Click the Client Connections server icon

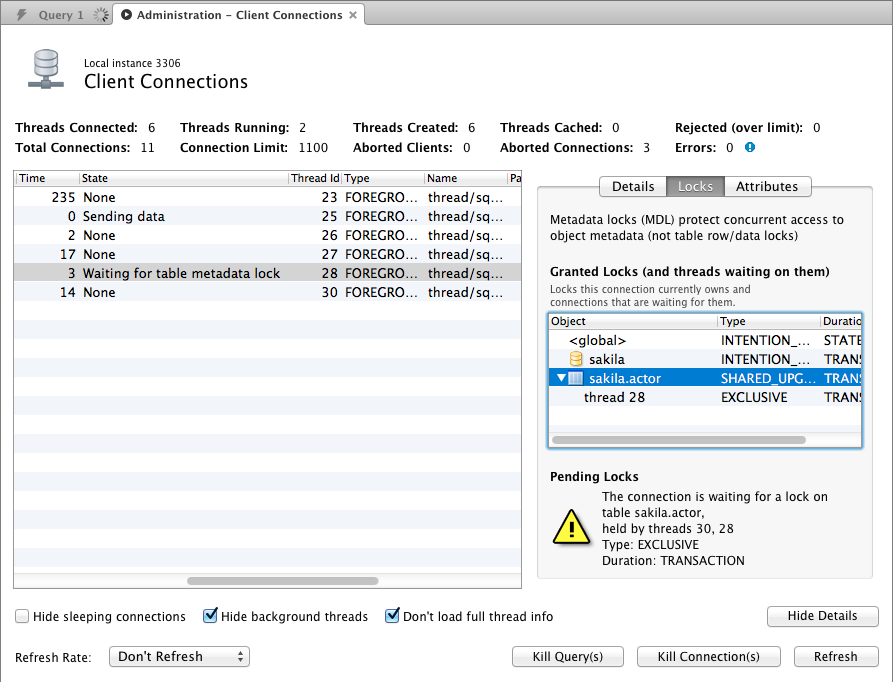click(47, 71)
